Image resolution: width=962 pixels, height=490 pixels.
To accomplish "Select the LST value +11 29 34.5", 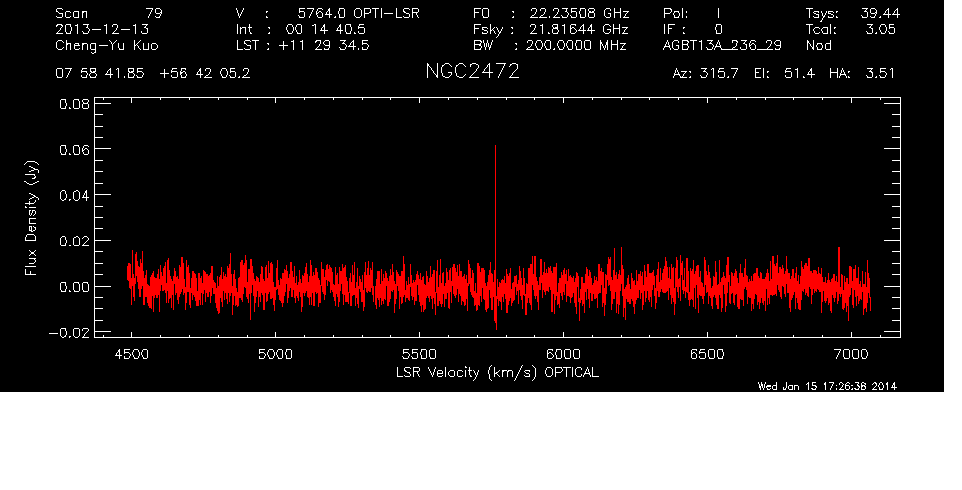I will point(327,46).
